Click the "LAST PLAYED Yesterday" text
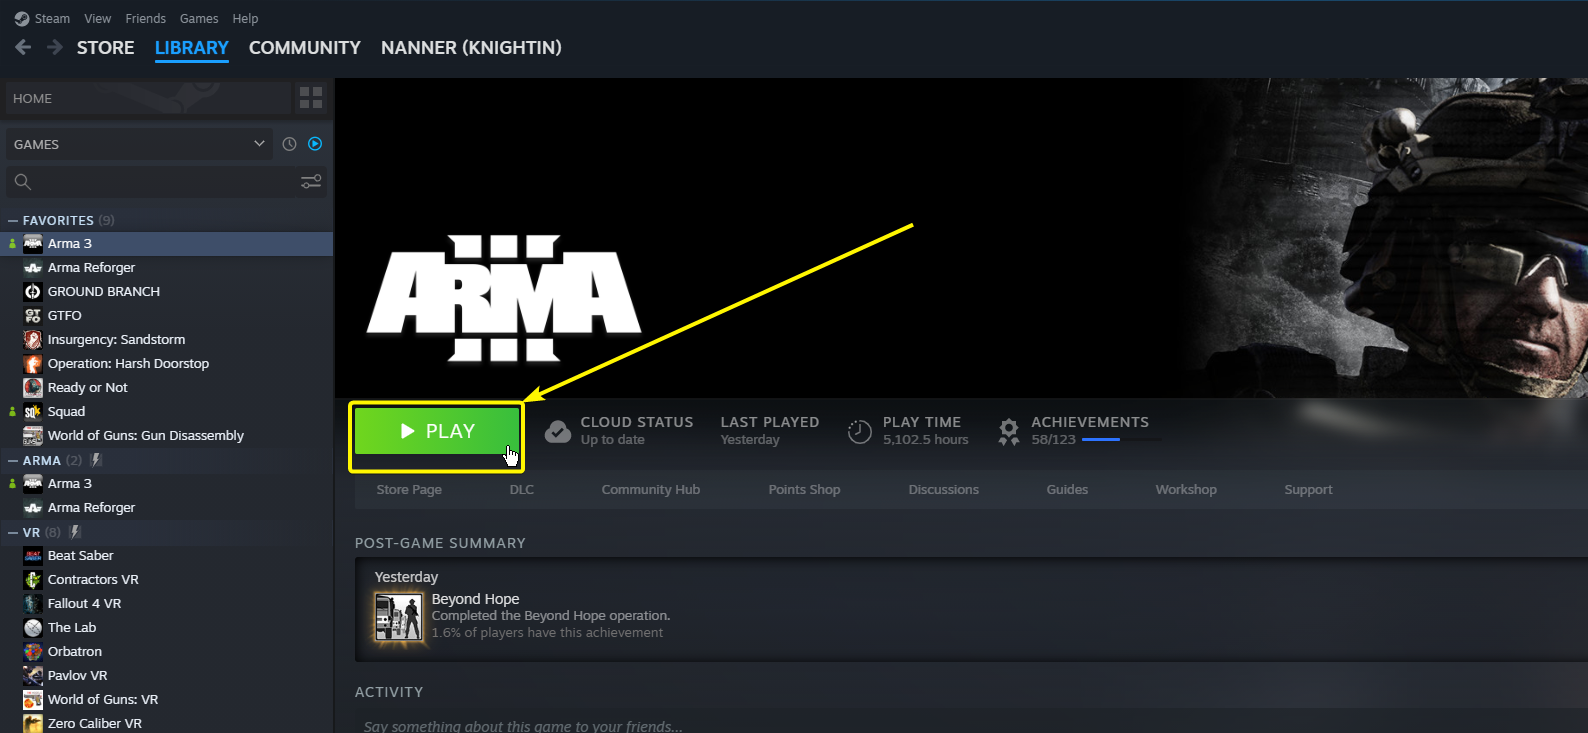The height and width of the screenshot is (733, 1588). [x=770, y=431]
